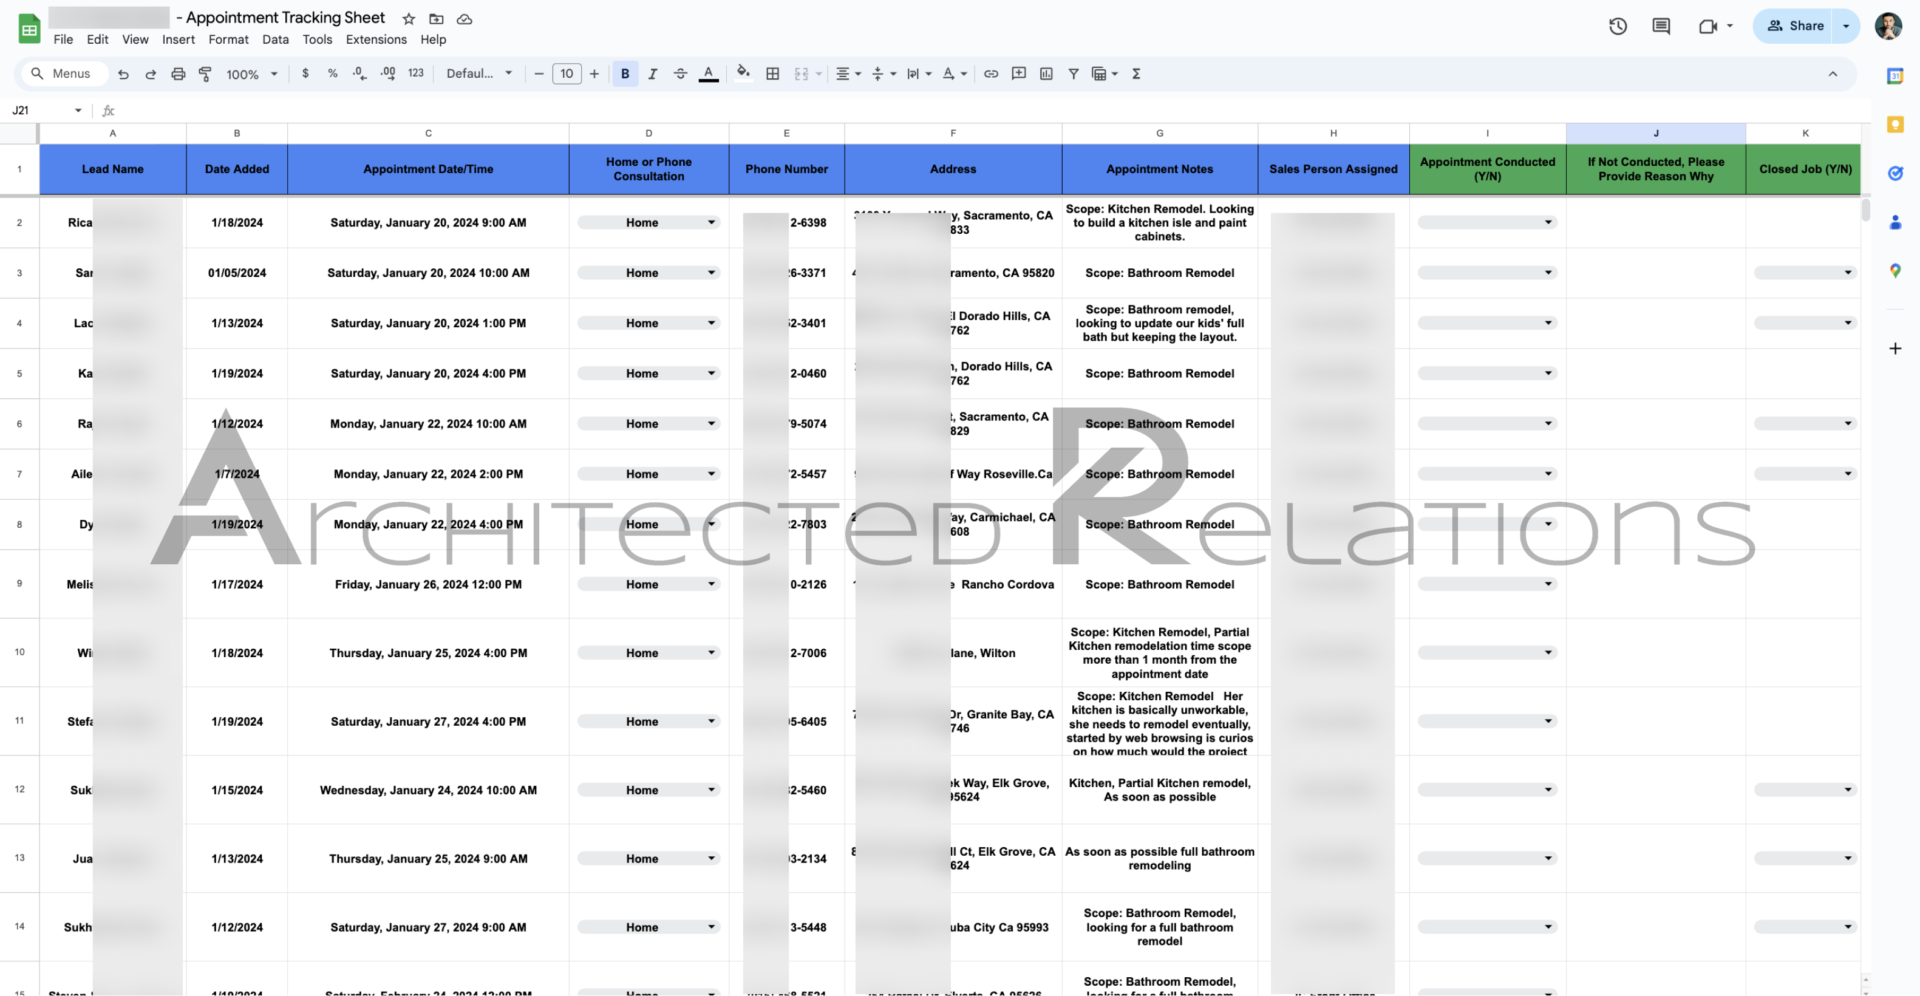Open the 100% zoom dropdown

point(252,74)
